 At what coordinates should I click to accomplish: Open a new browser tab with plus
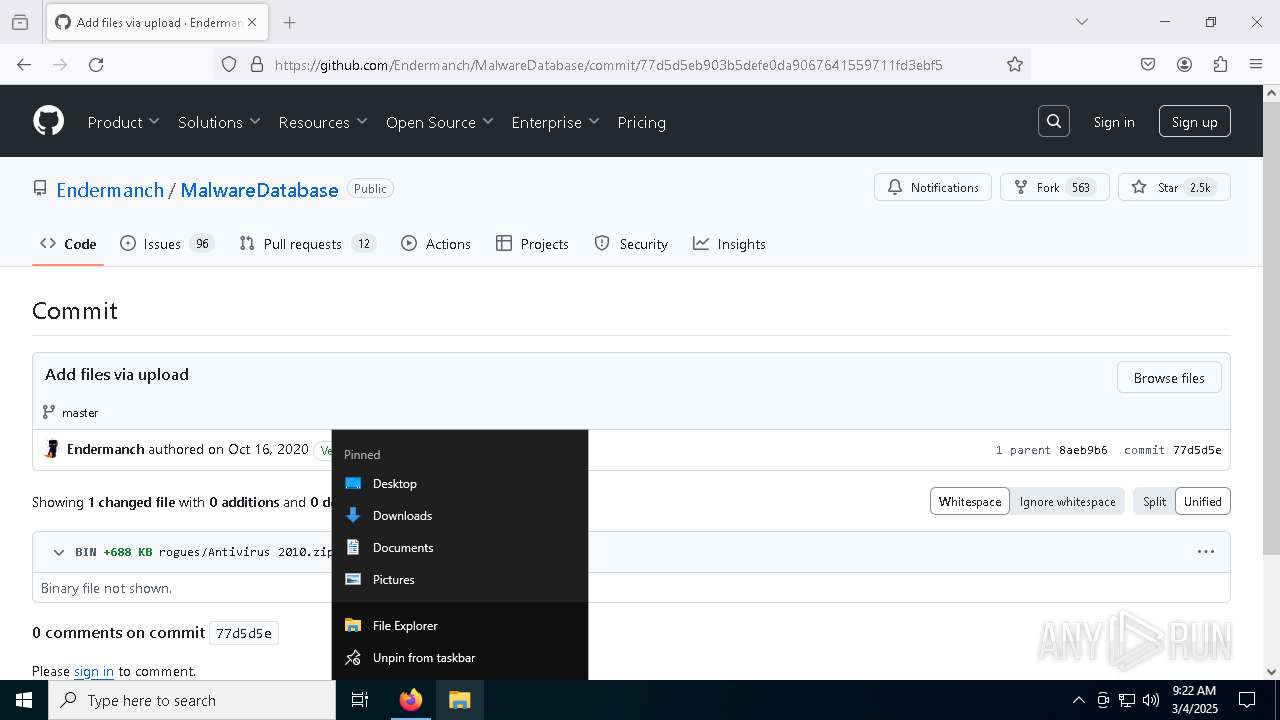pyautogui.click(x=289, y=22)
